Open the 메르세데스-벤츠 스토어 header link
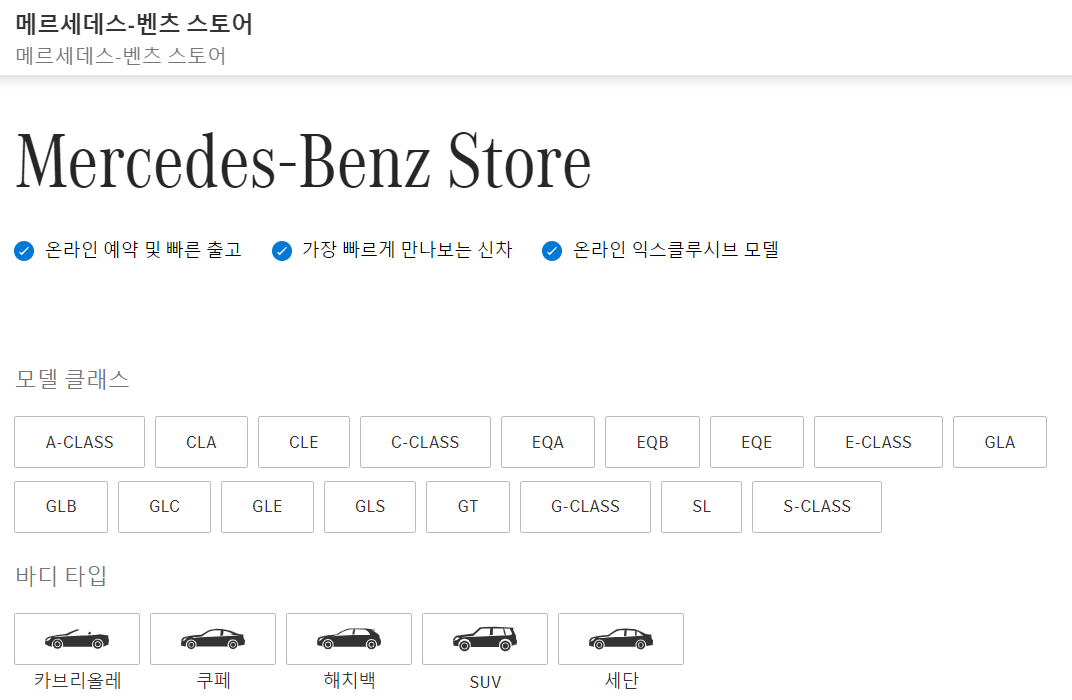This screenshot has height=700, width=1072. (x=133, y=24)
